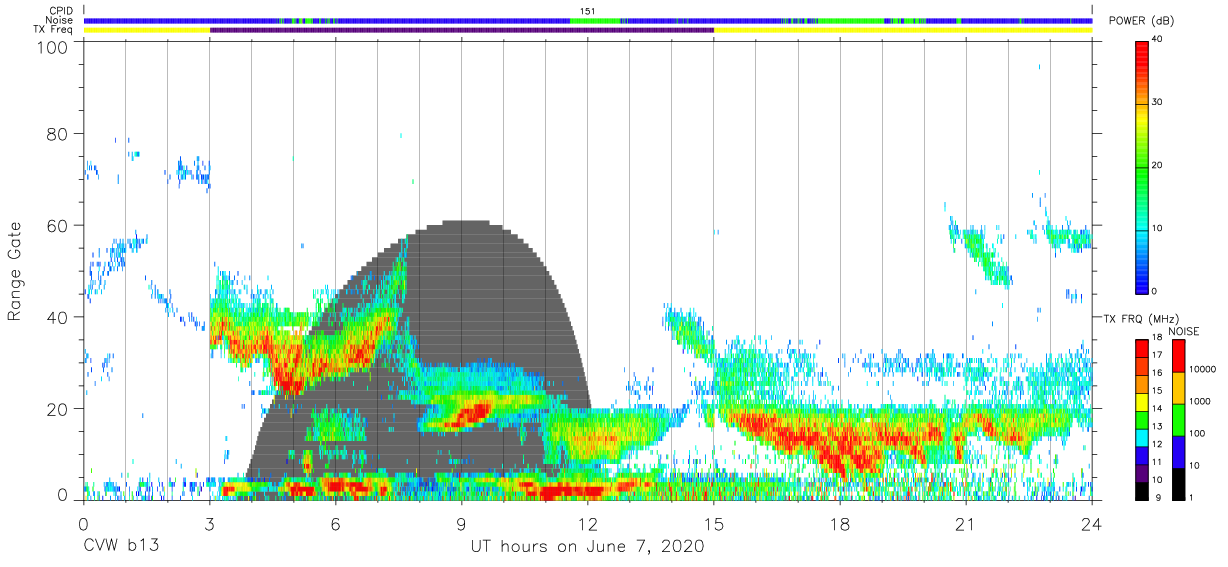Click the 'CVW b13' radar label
Viewport: 1228px width, 567px height.
120,547
